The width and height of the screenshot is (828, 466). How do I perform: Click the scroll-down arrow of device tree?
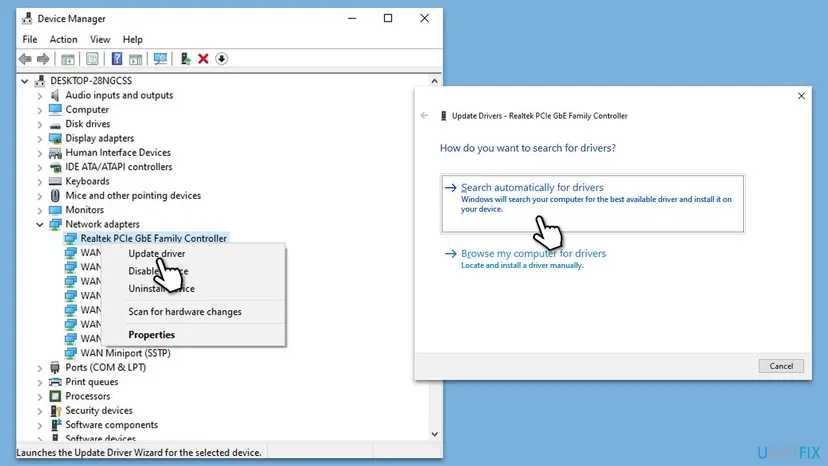point(434,434)
